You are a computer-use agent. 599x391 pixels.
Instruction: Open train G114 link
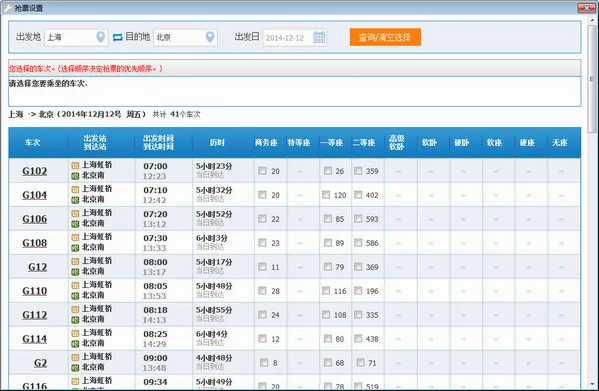[x=34, y=339]
